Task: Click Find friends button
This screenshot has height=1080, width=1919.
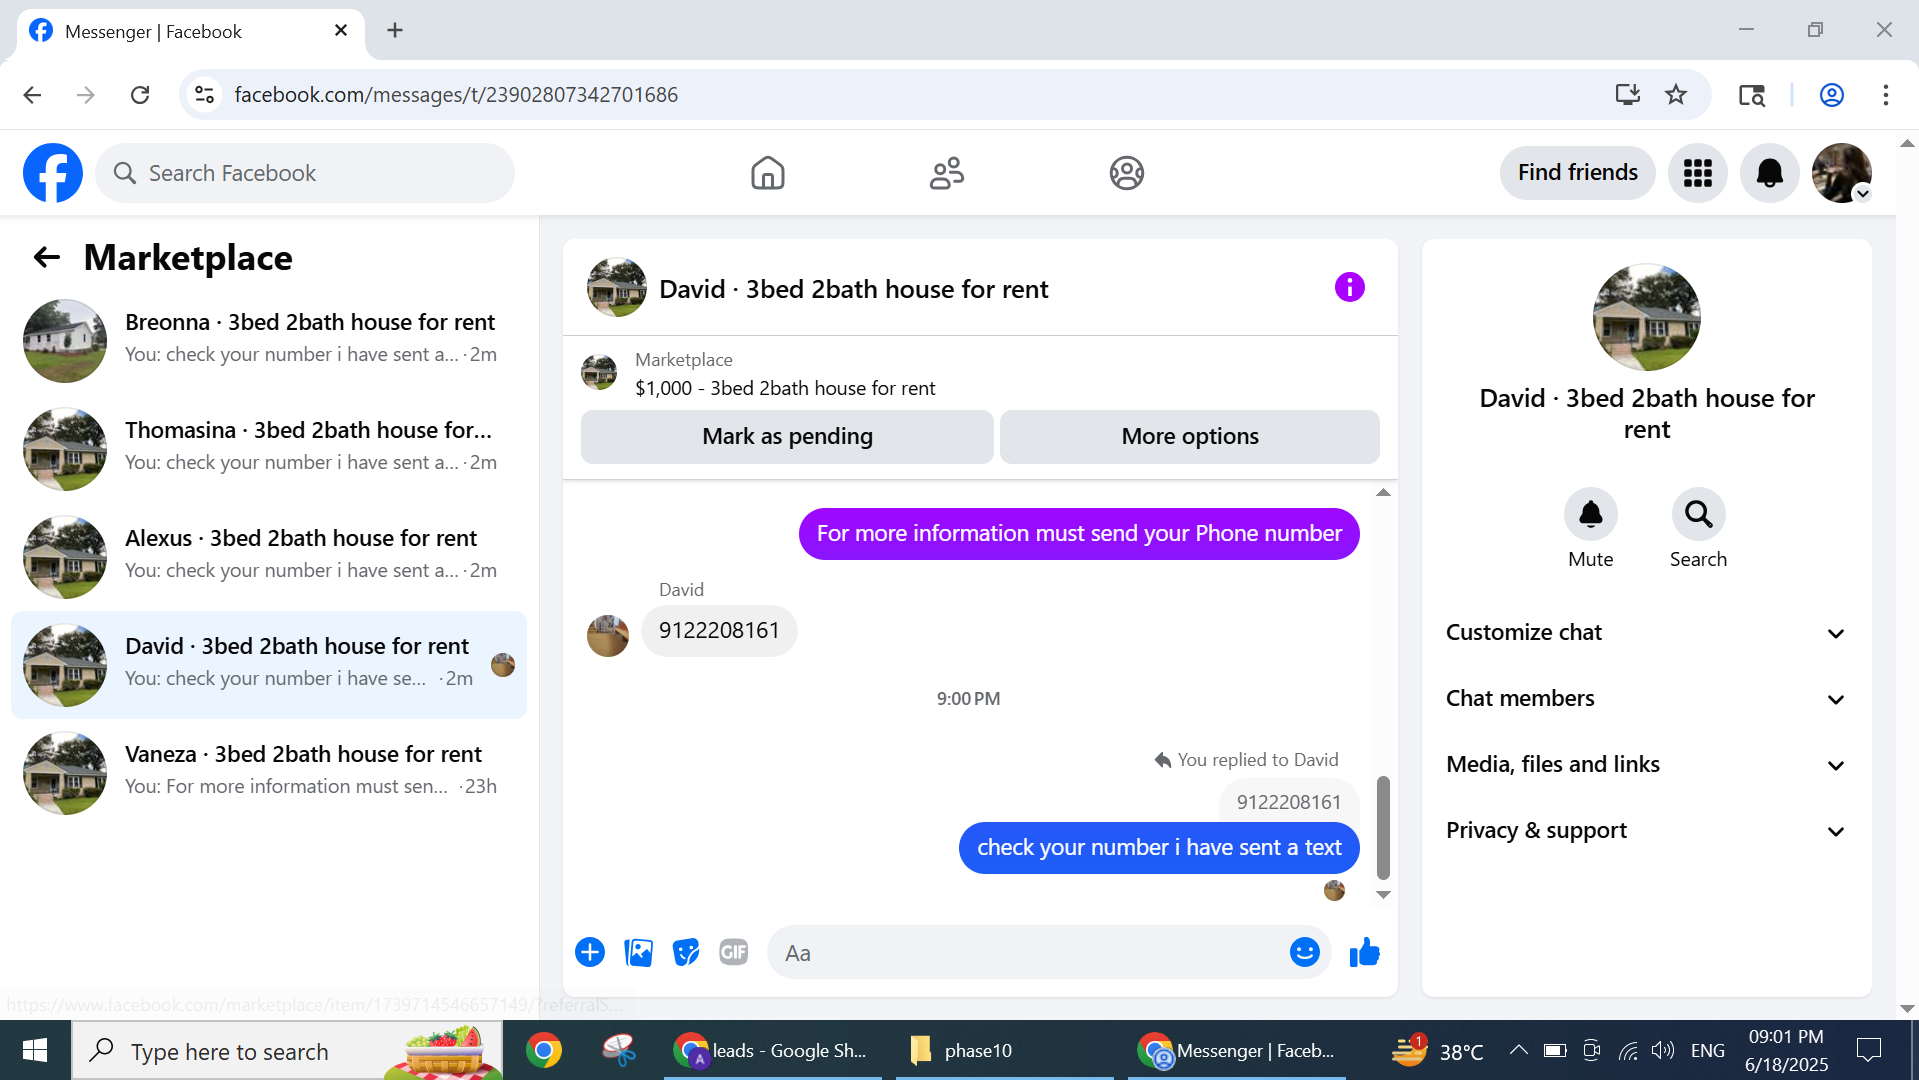Action: pos(1577,173)
